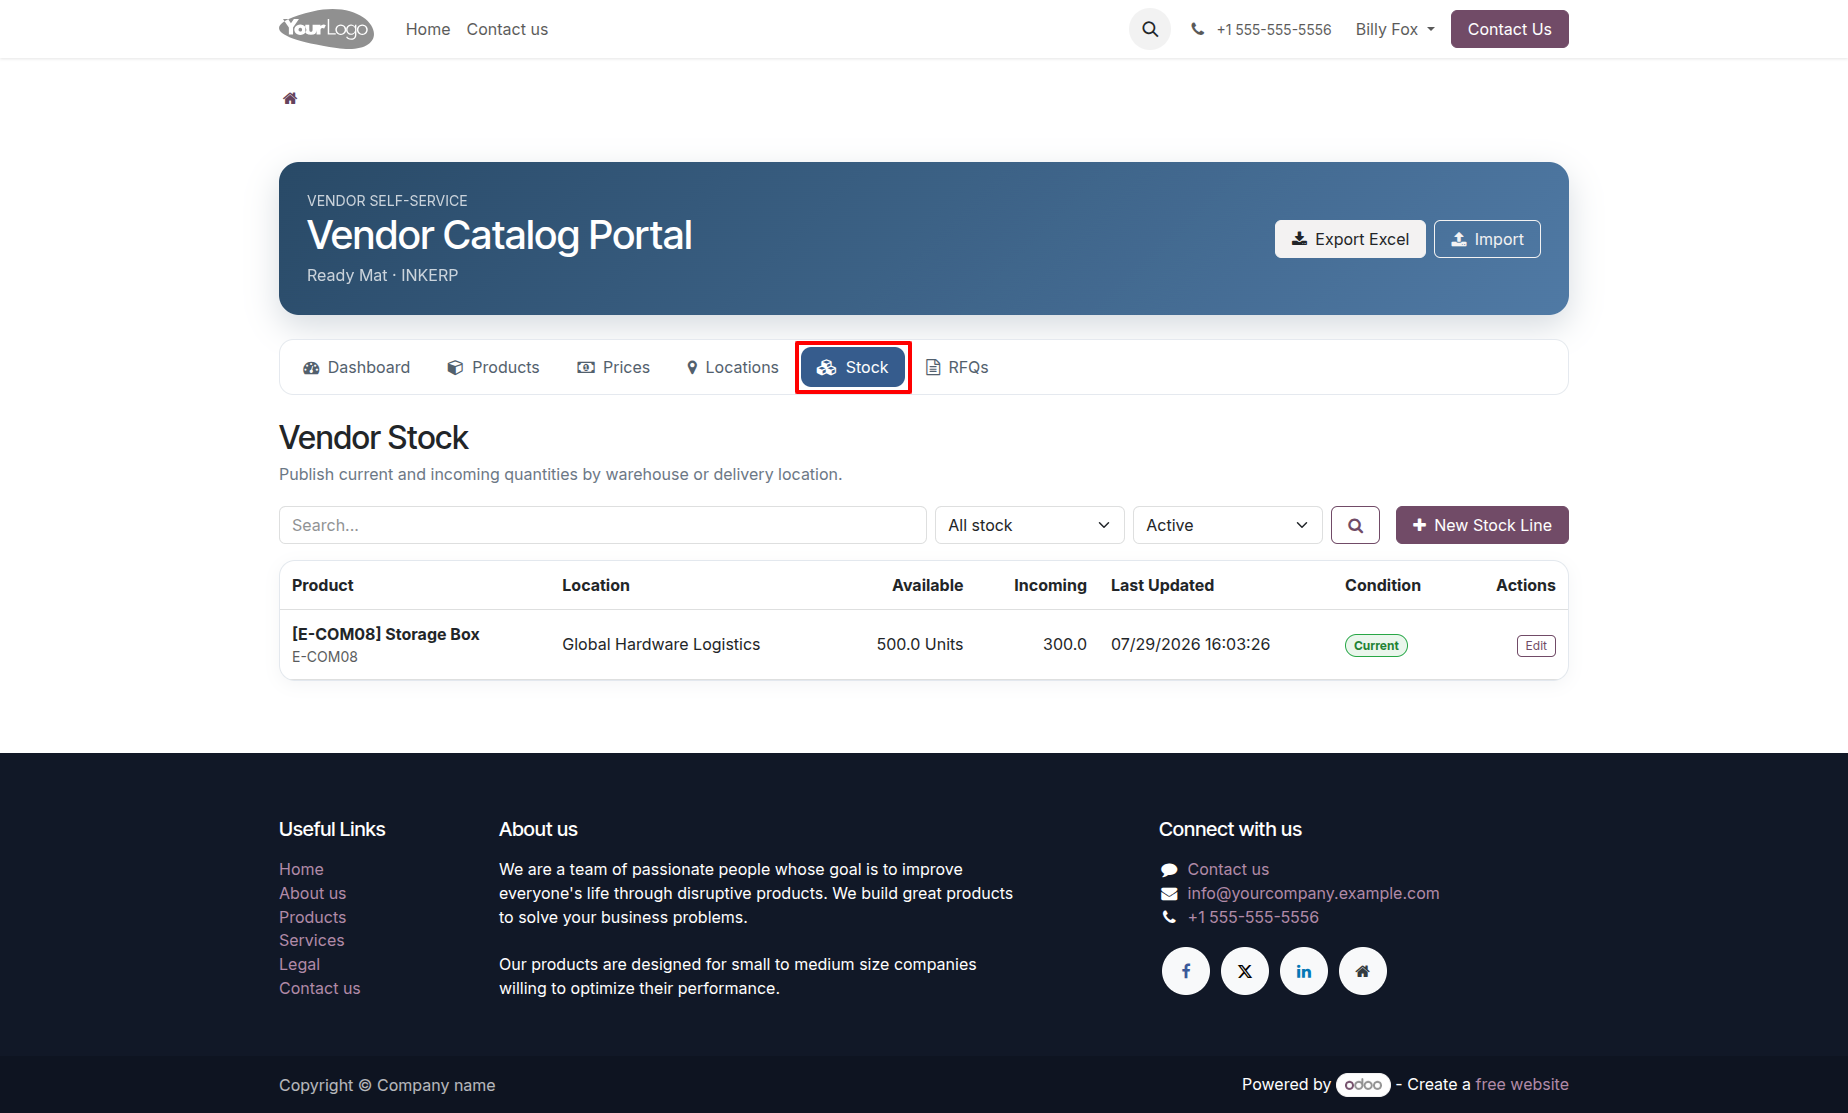
Task: Click the Import button
Action: click(x=1487, y=239)
